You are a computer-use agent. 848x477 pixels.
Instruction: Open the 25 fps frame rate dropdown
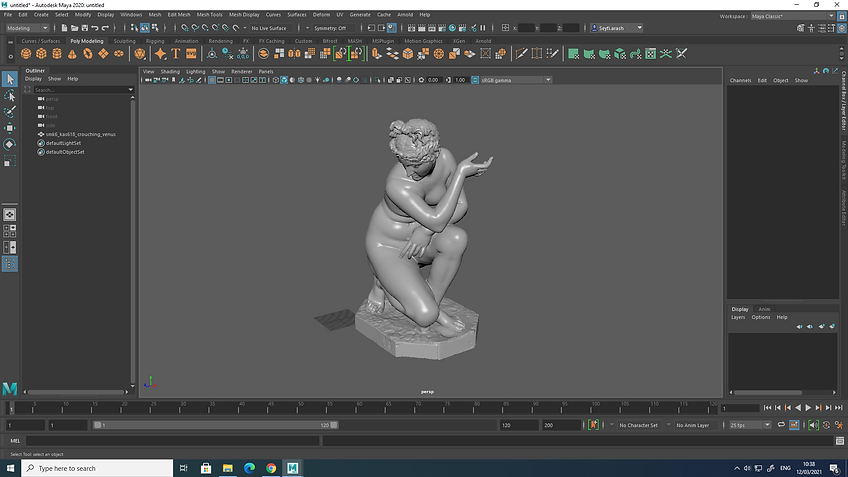[x=750, y=425]
